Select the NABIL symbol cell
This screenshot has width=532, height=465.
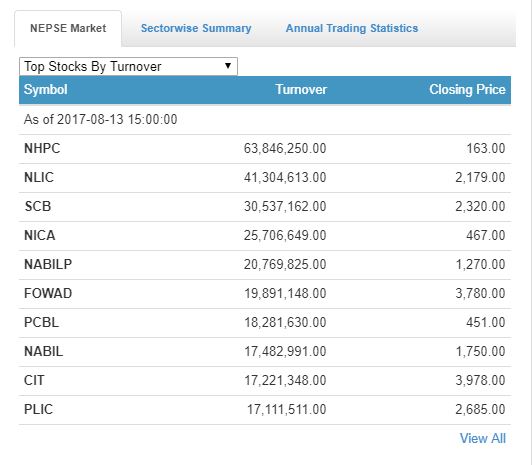(43, 351)
